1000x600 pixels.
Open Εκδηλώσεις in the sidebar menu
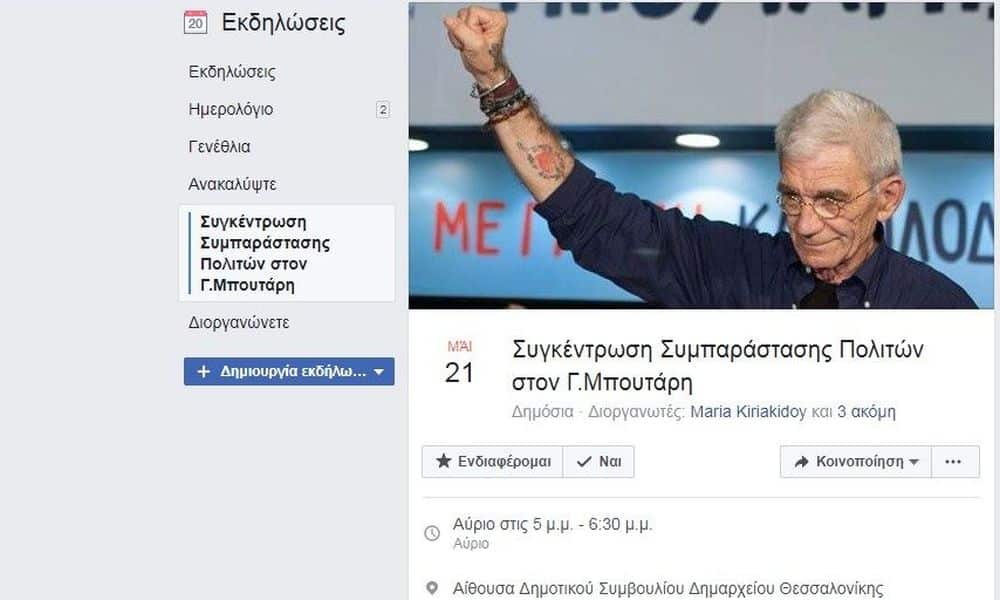click(232, 71)
